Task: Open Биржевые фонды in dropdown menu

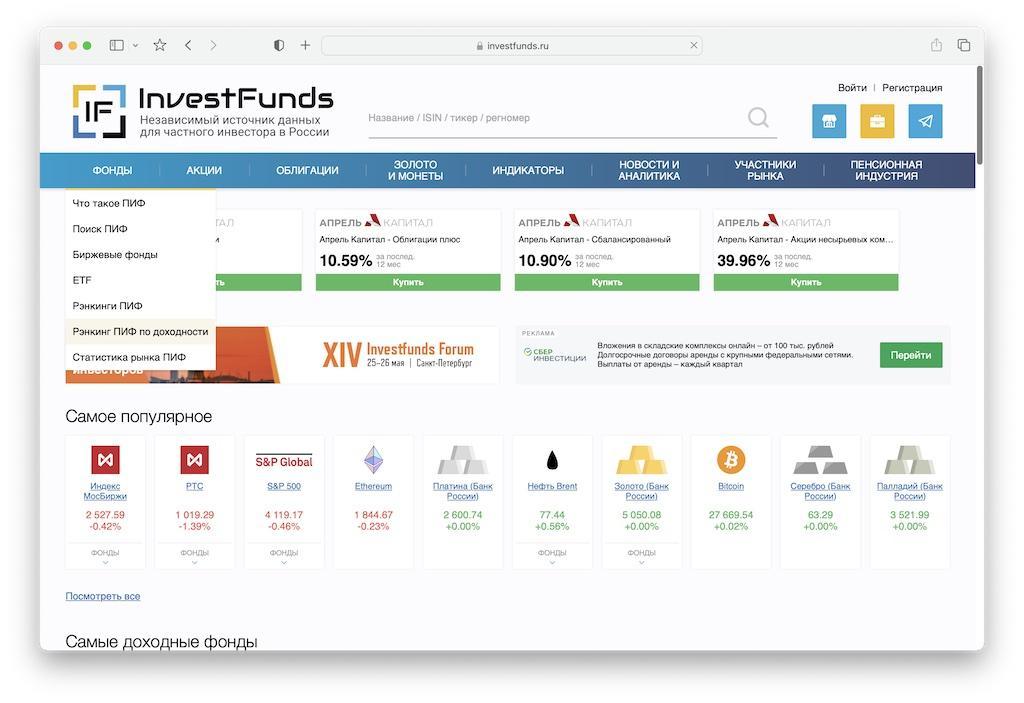Action: click(x=115, y=255)
